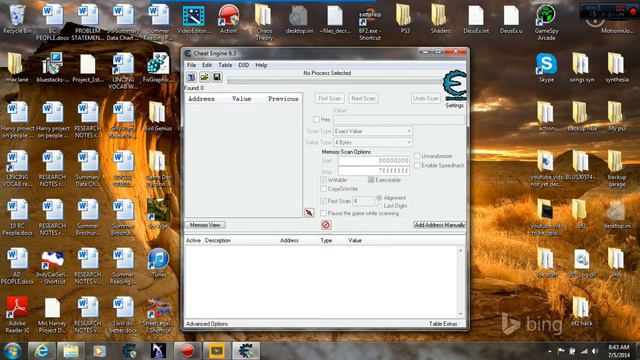Open the Value Type dropdown
Image resolution: width=640 pixels, height=360 pixels.
tap(373, 142)
